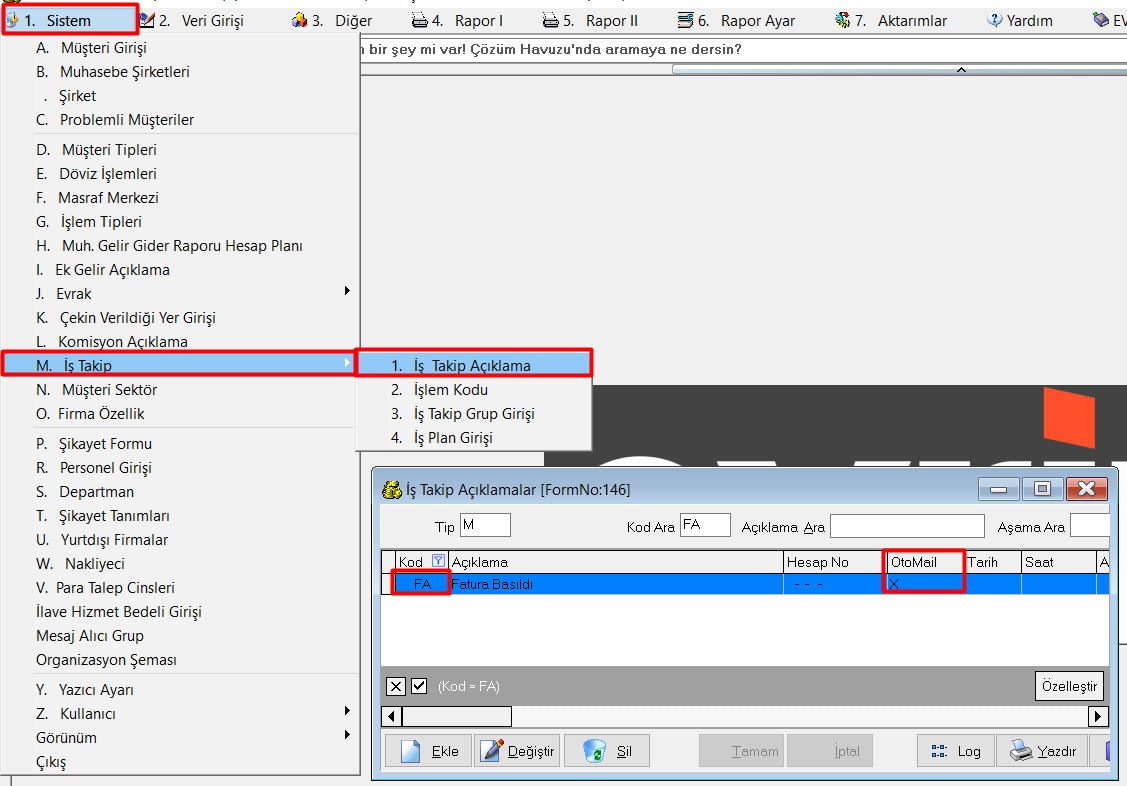Expand the Görünüm submenu

point(66,737)
